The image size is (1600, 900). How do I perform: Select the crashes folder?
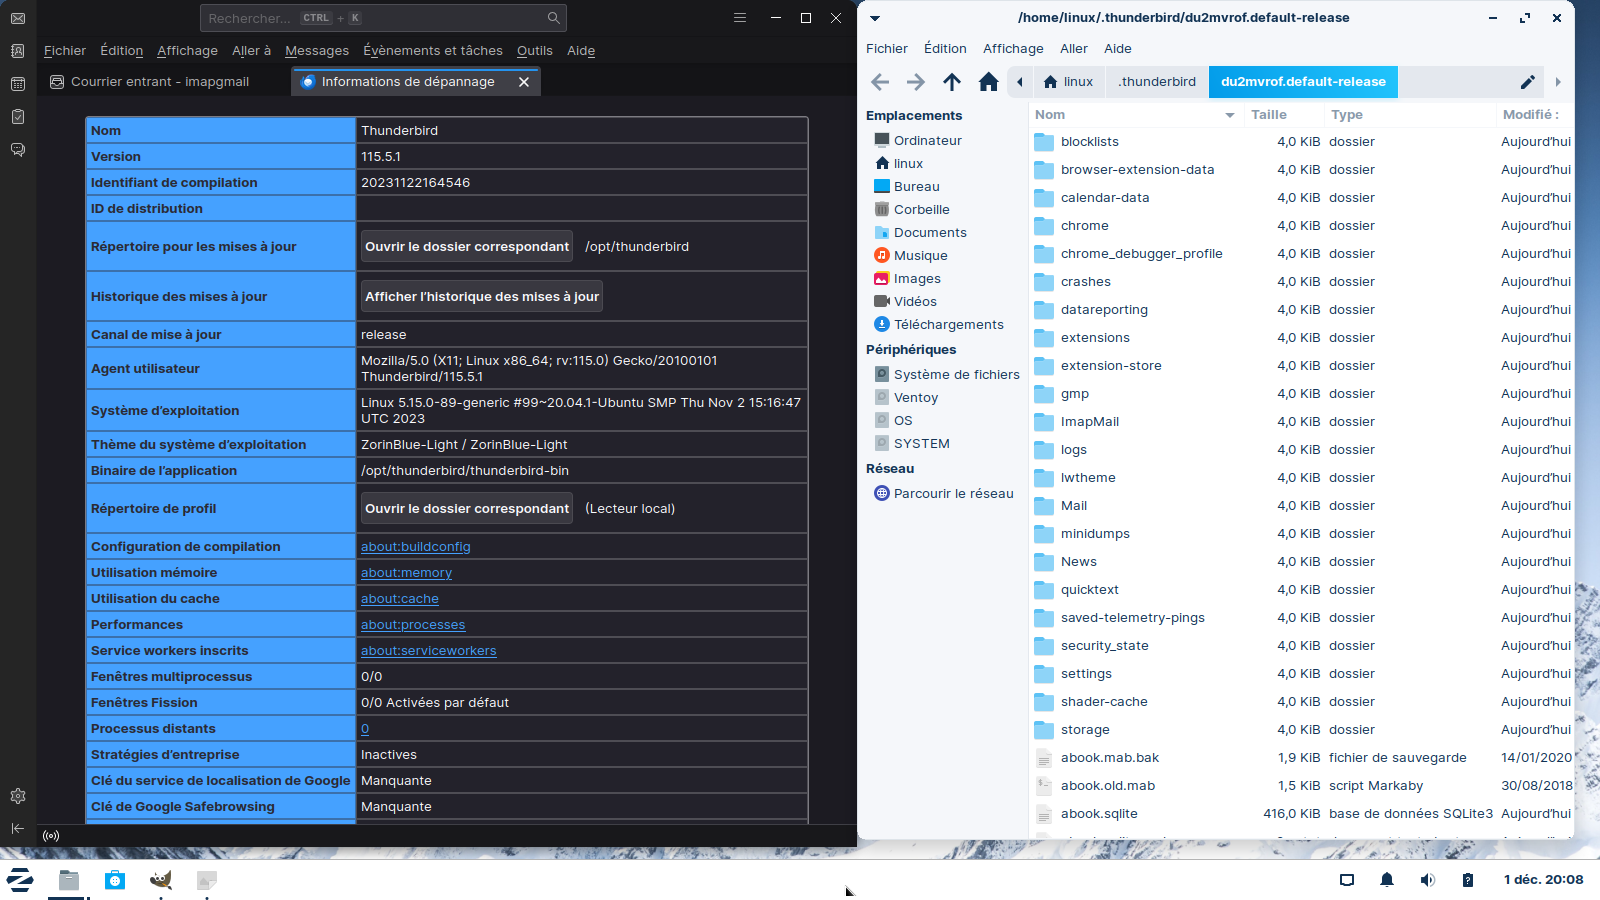tap(1086, 282)
